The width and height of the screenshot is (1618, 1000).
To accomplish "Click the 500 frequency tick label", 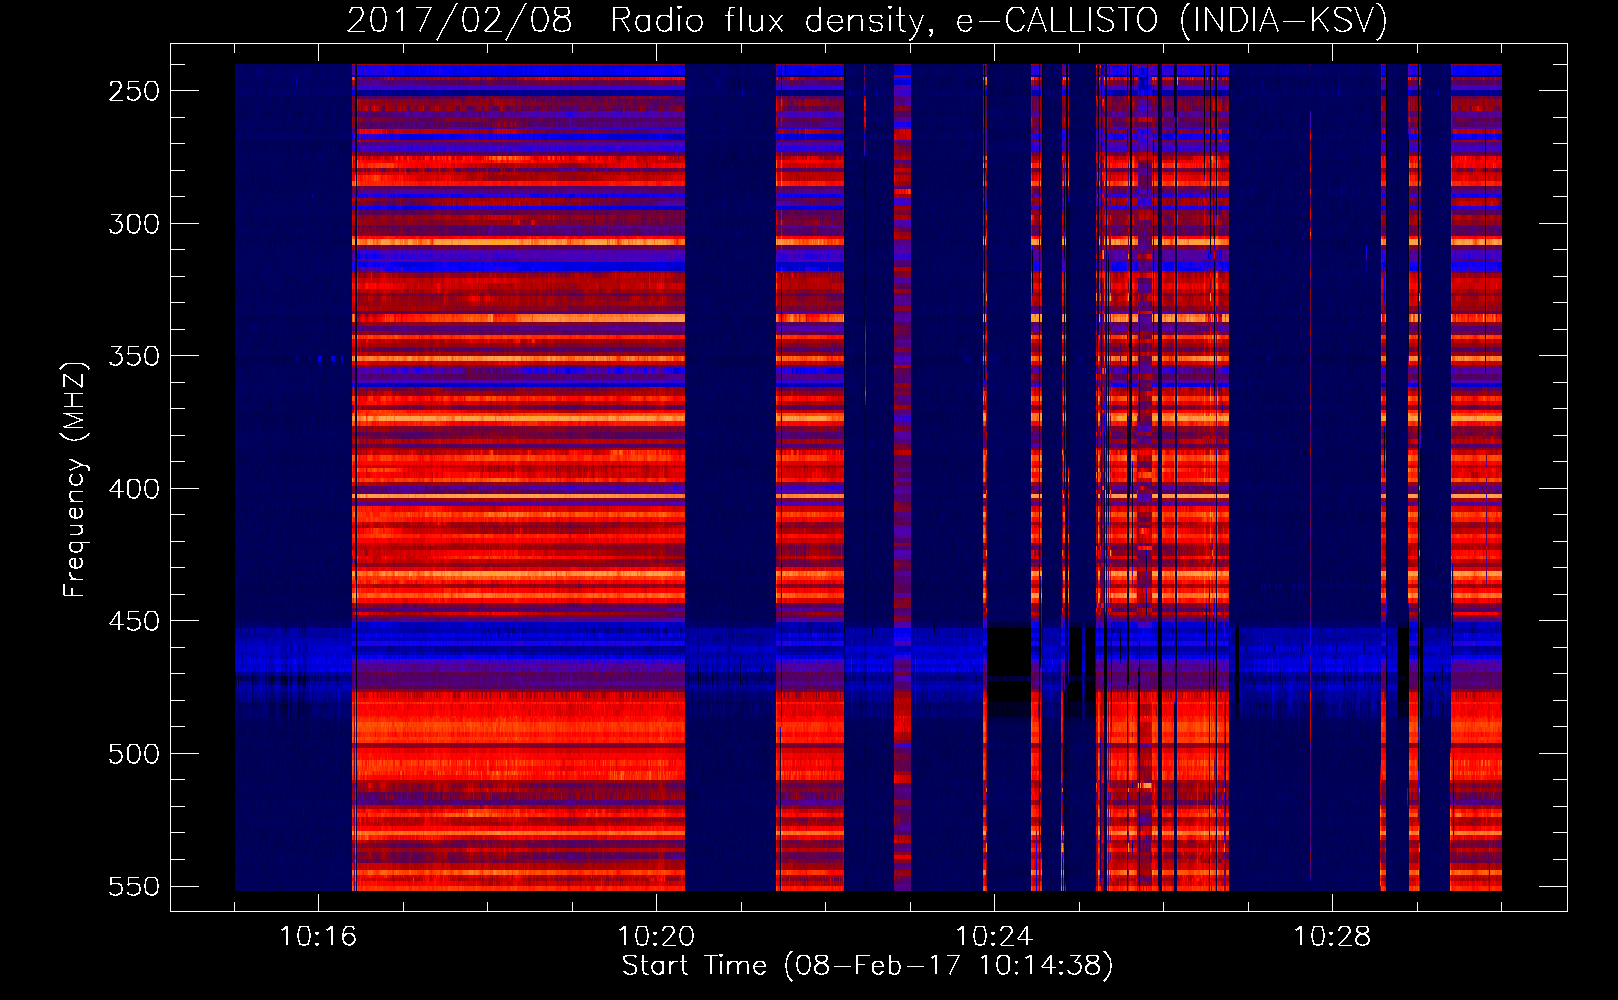I will 134,754.
